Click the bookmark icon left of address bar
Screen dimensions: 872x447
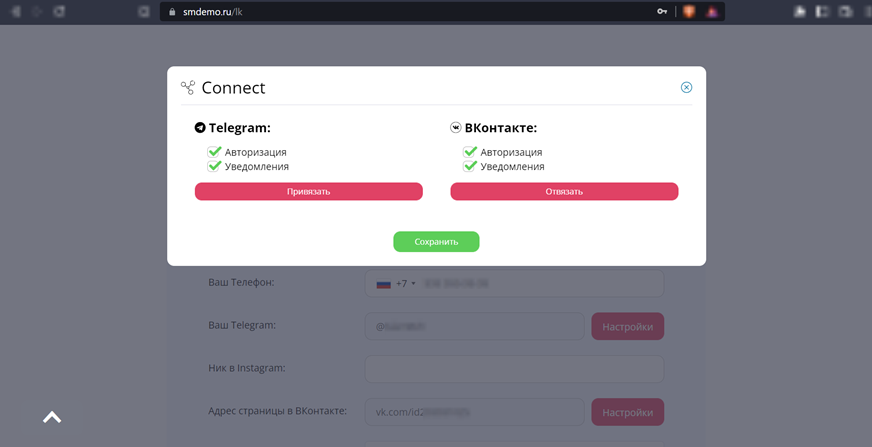click(143, 12)
